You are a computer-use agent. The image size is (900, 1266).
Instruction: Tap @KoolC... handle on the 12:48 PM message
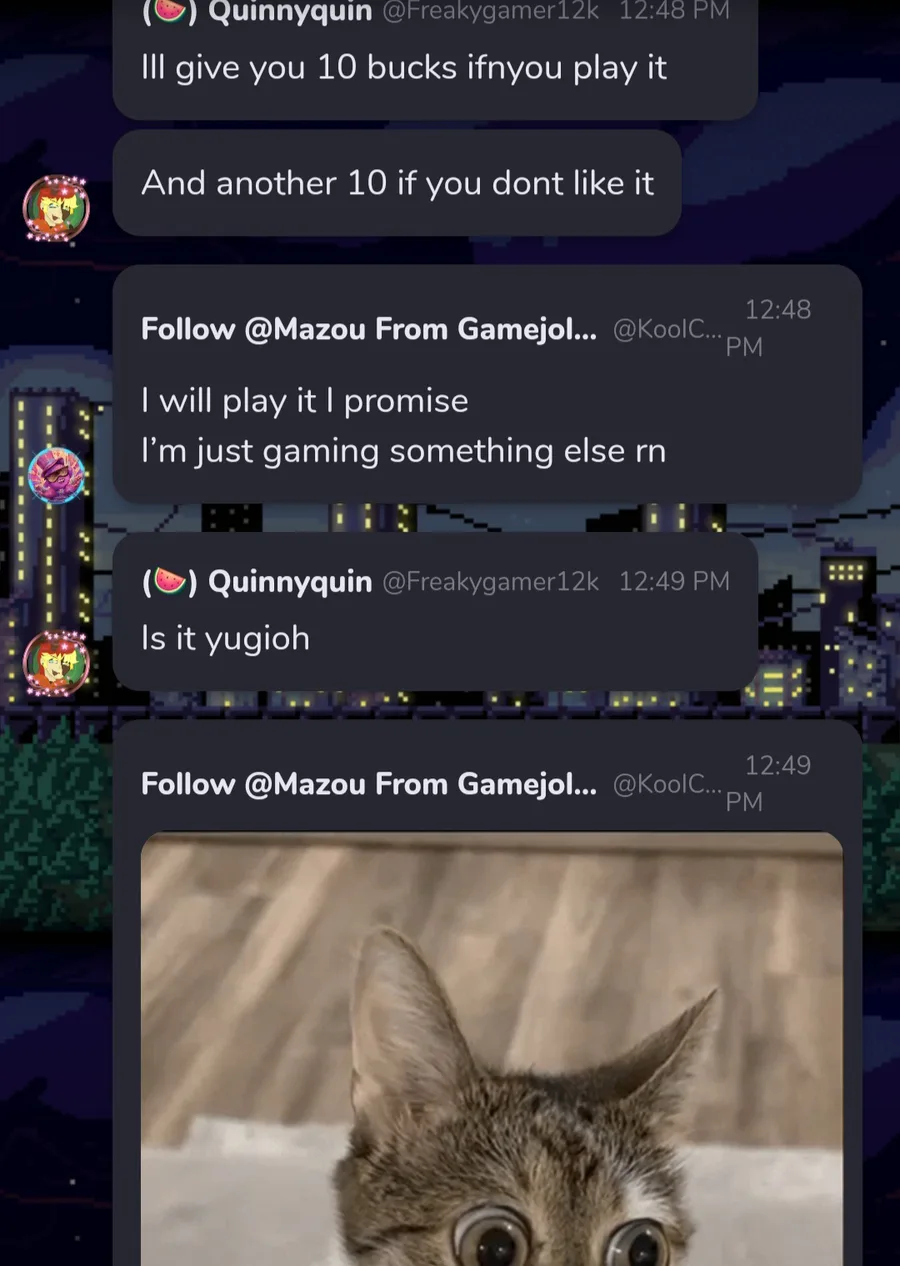[x=666, y=329]
